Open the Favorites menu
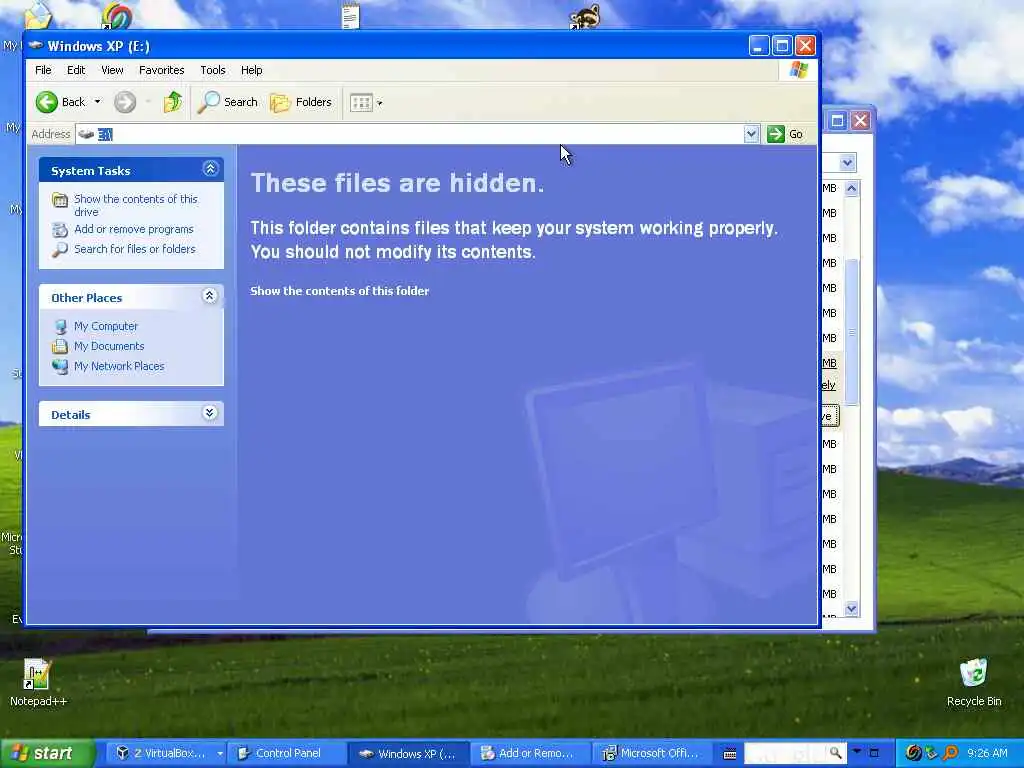1024x768 pixels. [161, 70]
